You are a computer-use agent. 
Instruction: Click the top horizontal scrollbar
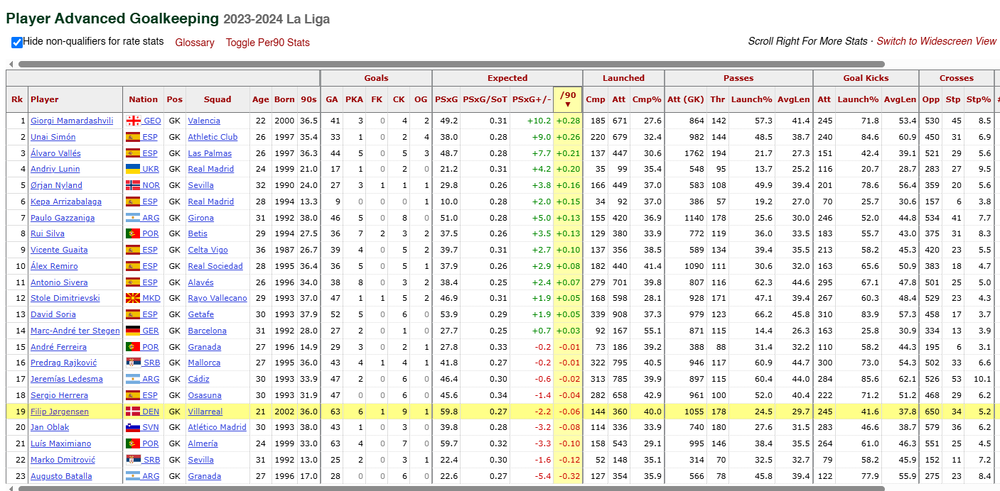click(x=451, y=64)
